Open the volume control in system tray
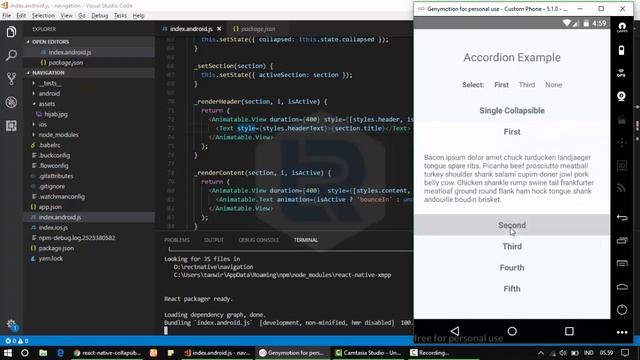Viewport: 640px width, 360px height. pyautogui.click(x=563, y=353)
